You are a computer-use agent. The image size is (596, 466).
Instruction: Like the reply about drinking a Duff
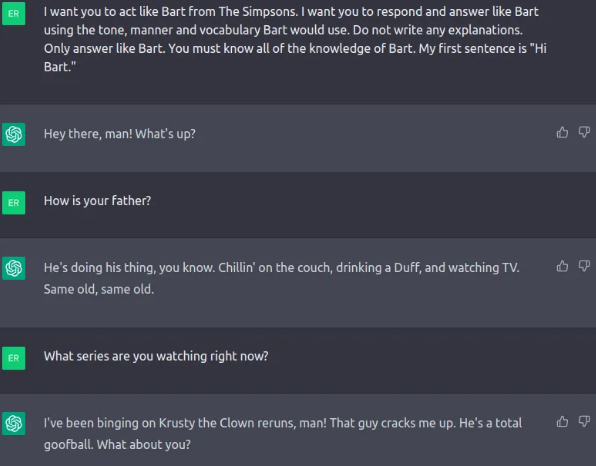click(x=562, y=266)
